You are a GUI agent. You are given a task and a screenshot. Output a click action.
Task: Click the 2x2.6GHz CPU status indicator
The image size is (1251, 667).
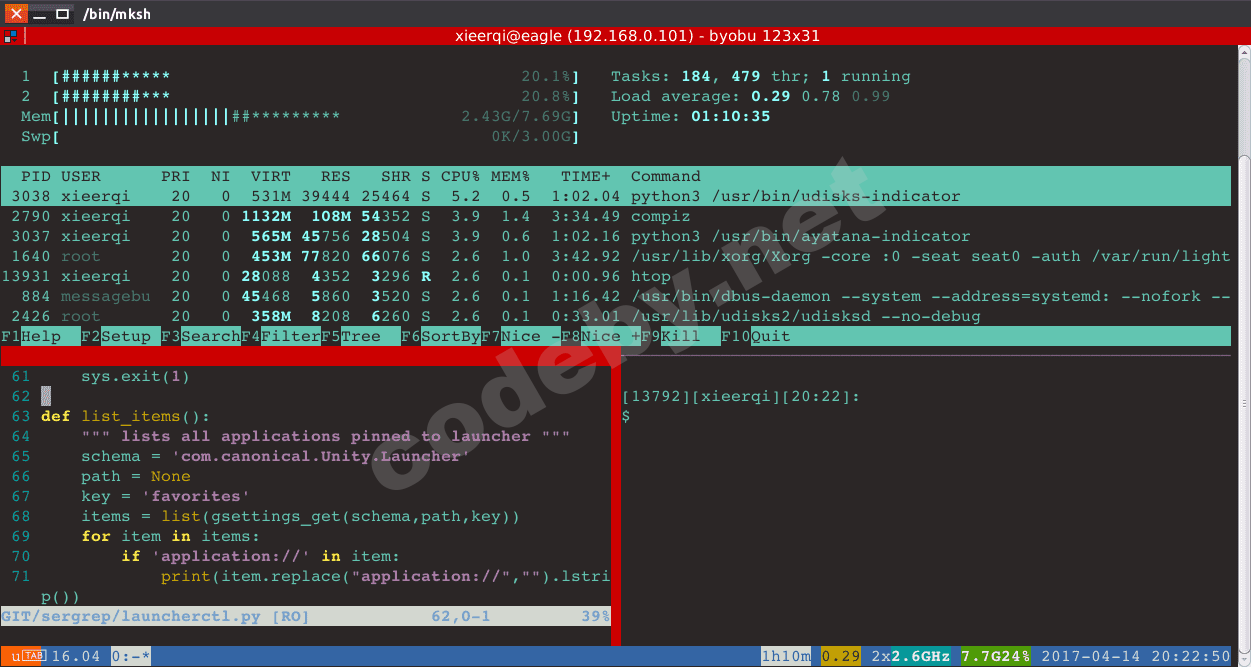pos(911,656)
